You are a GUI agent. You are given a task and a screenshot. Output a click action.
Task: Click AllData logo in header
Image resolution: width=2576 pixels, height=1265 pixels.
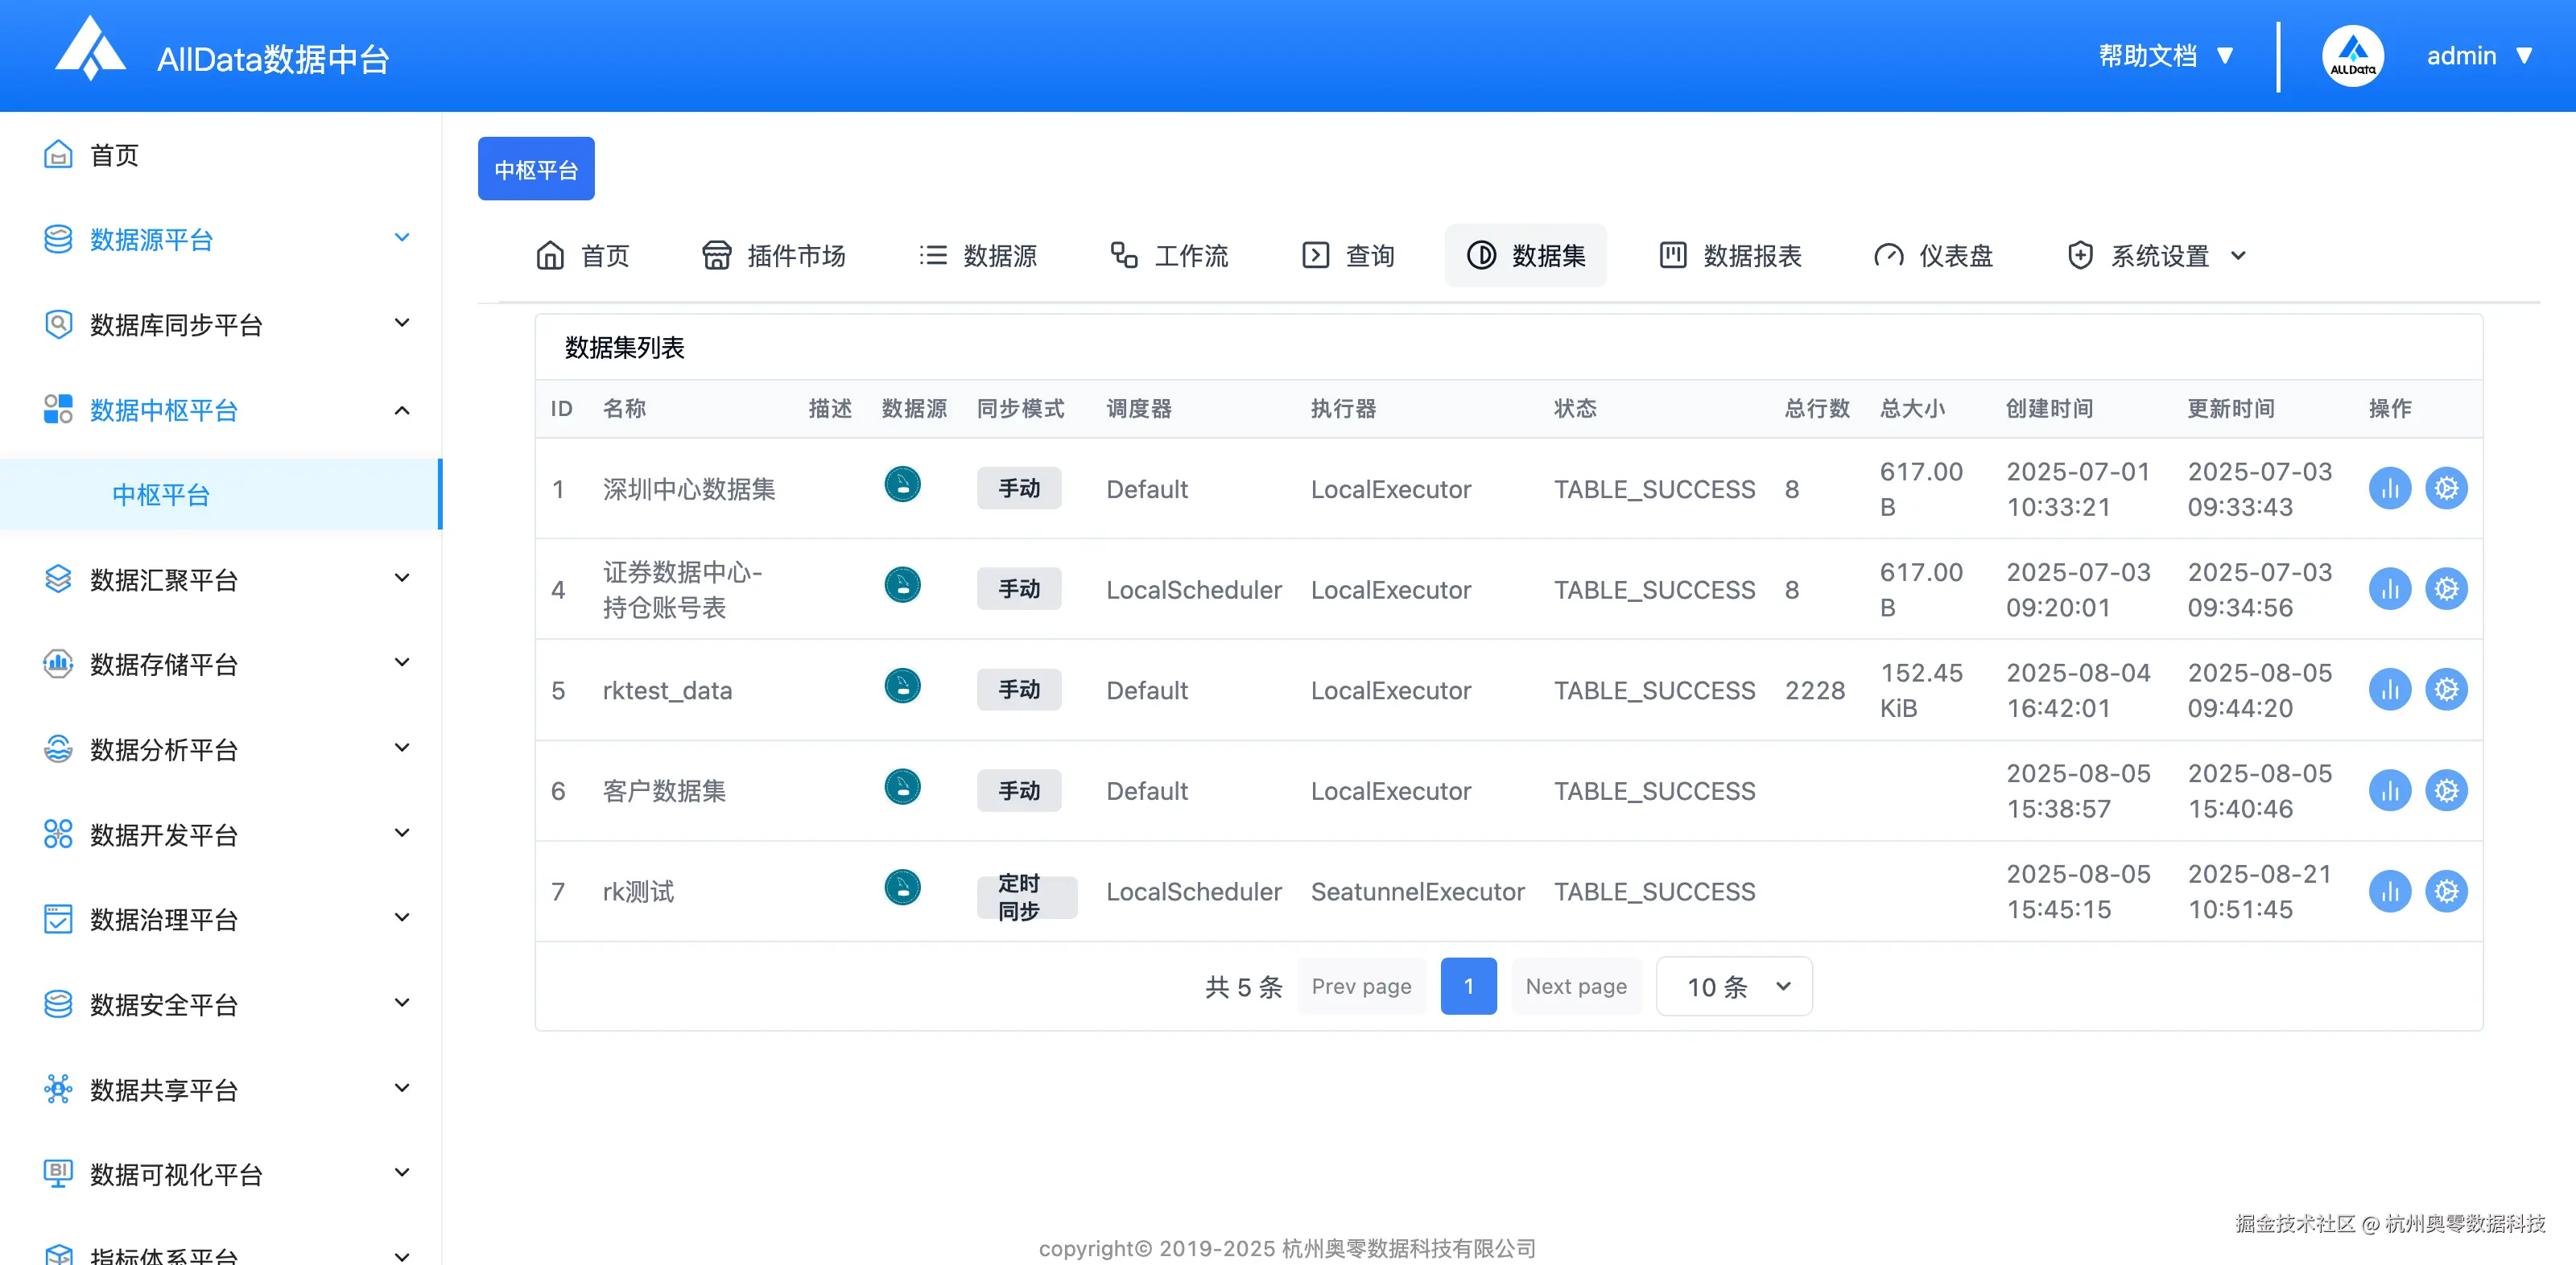pos(90,50)
